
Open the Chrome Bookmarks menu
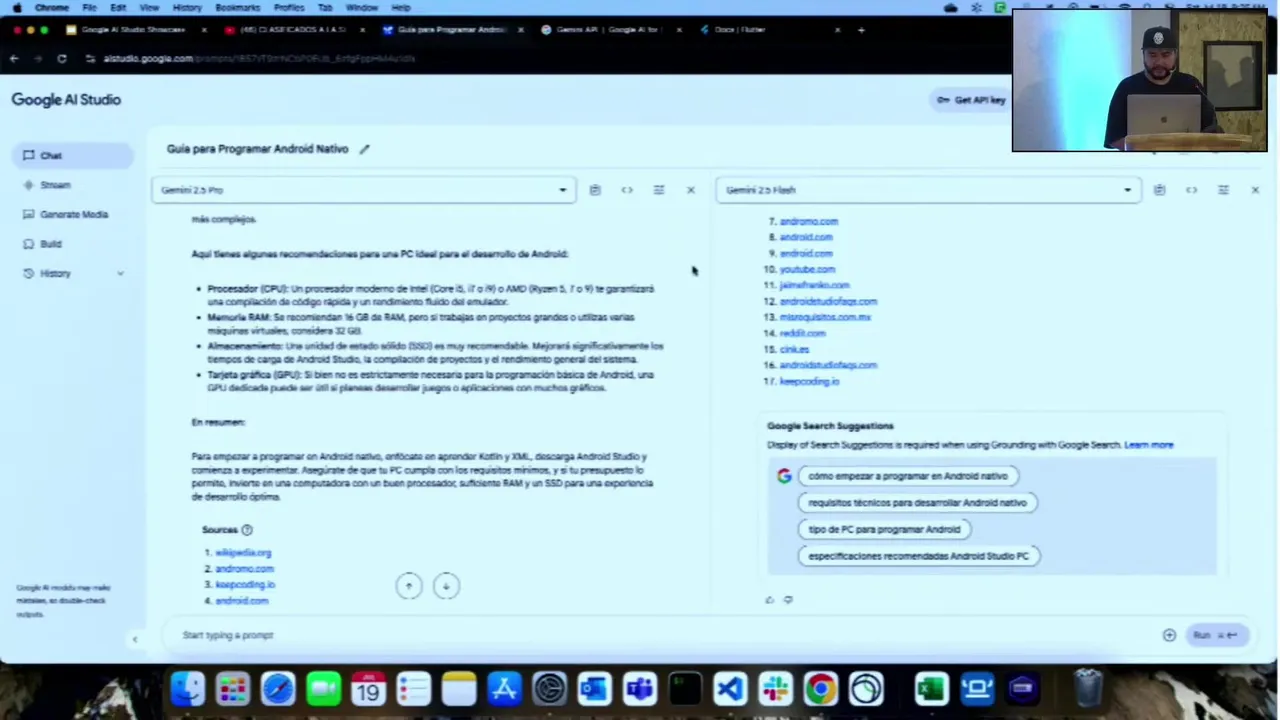pos(238,7)
